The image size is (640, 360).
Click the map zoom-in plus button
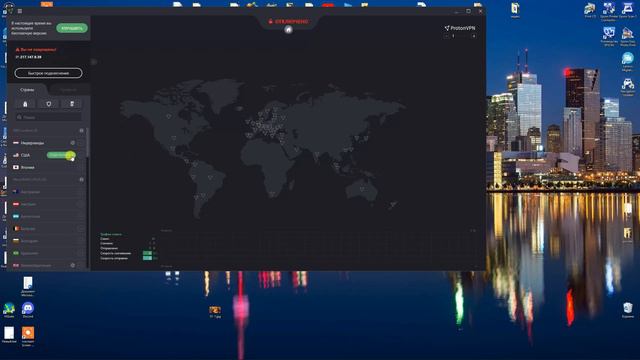pyautogui.click(x=474, y=36)
